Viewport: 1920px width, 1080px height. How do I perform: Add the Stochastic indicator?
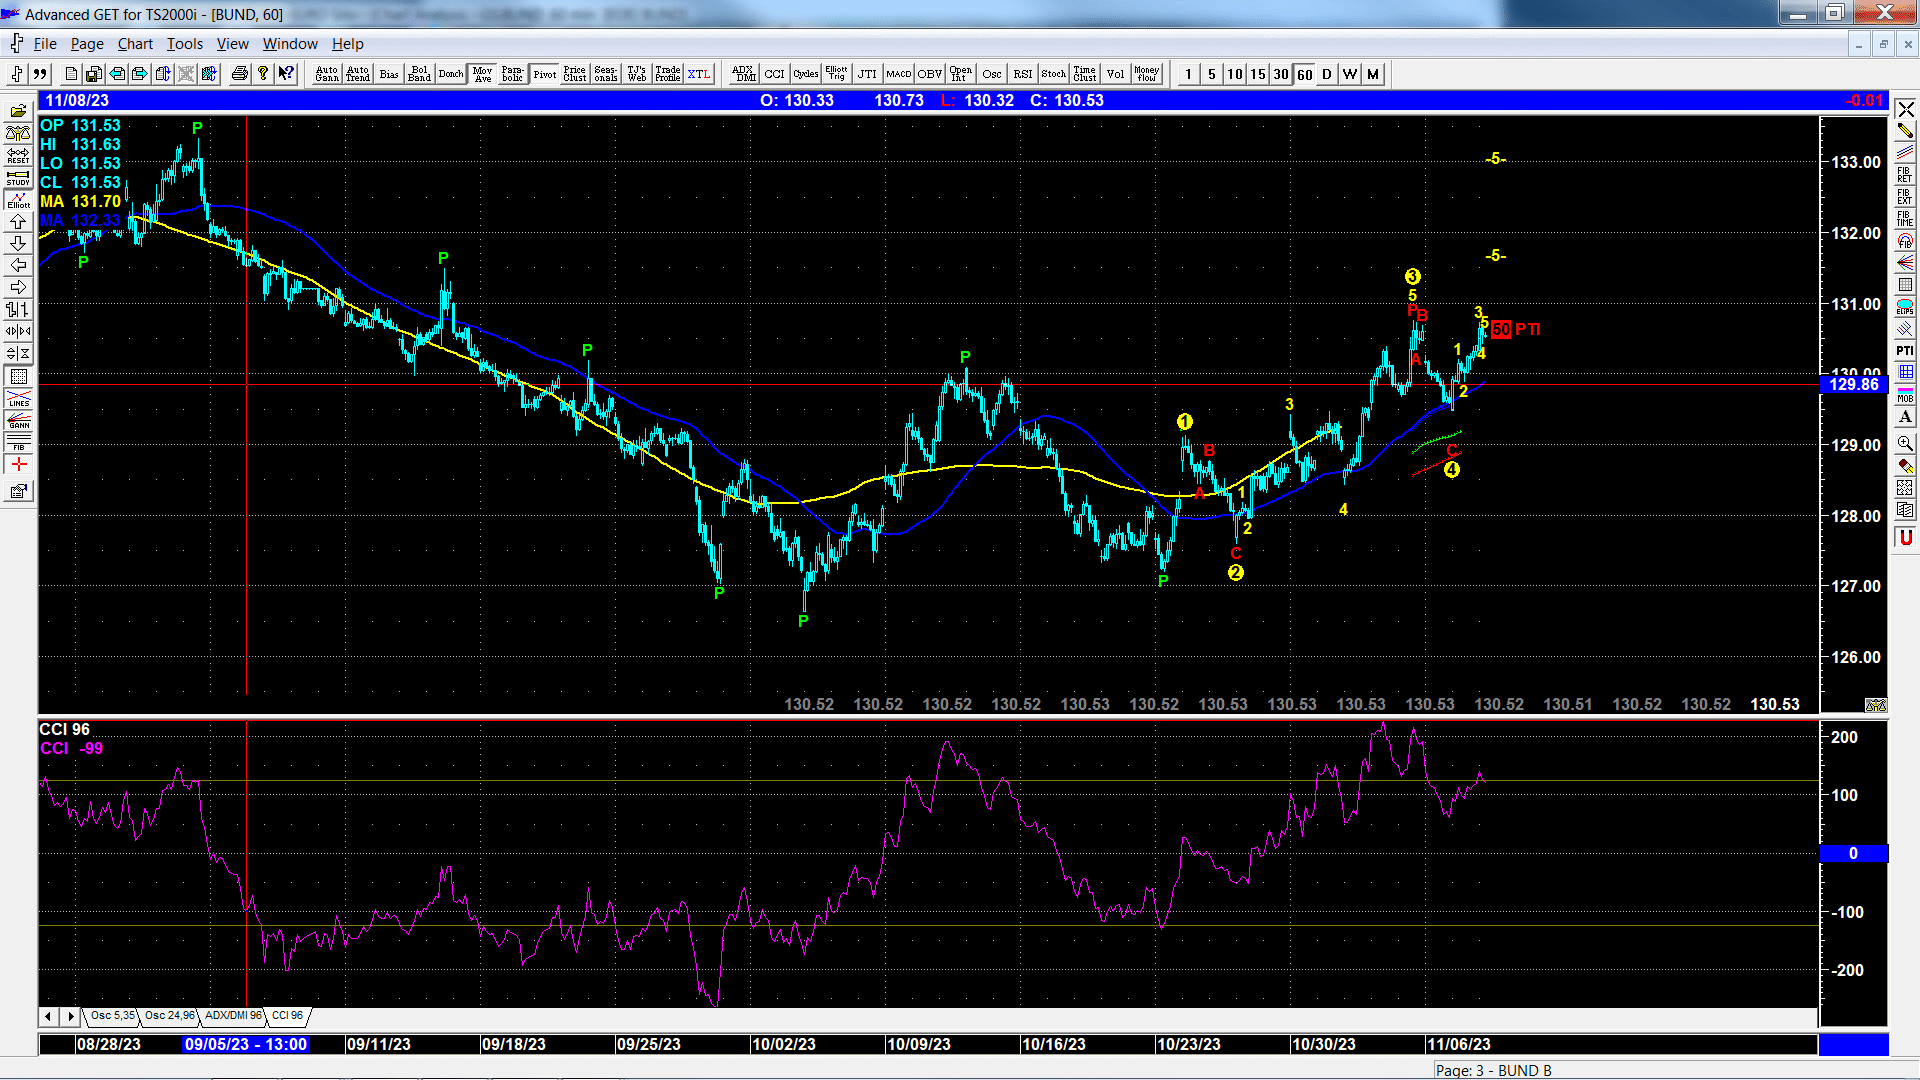pos(1054,74)
